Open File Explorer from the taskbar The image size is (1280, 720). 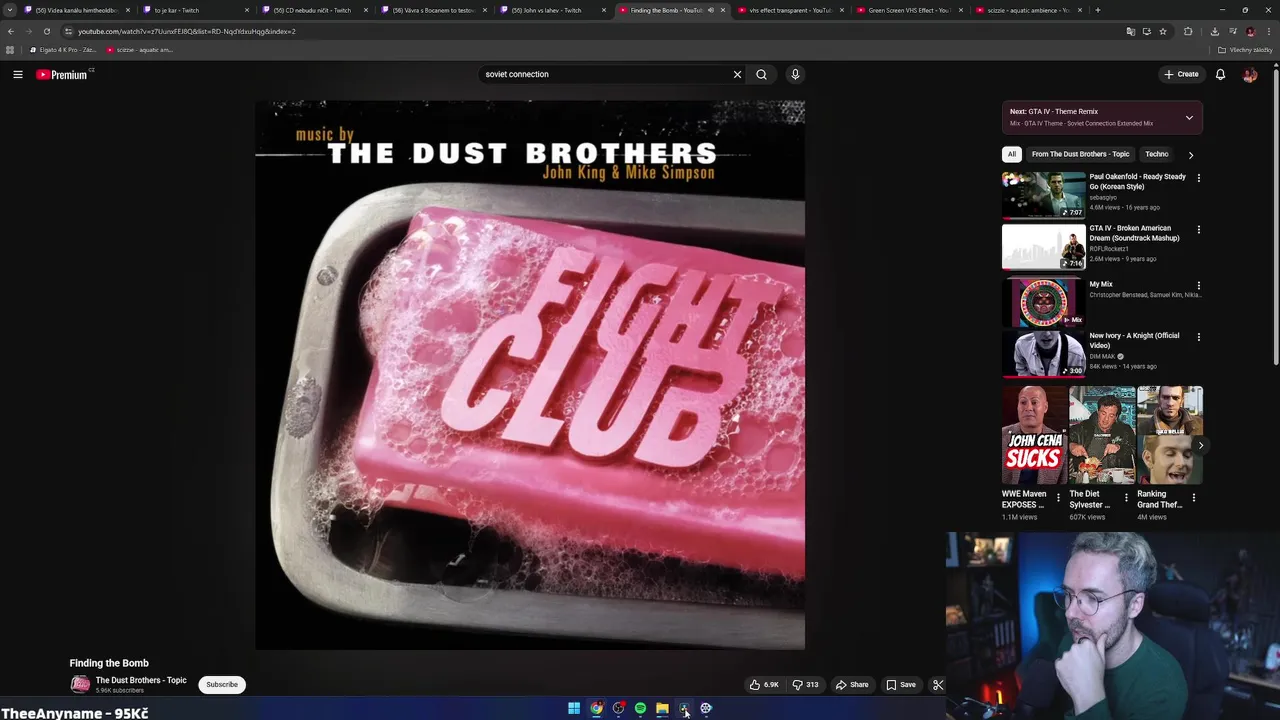(x=662, y=709)
